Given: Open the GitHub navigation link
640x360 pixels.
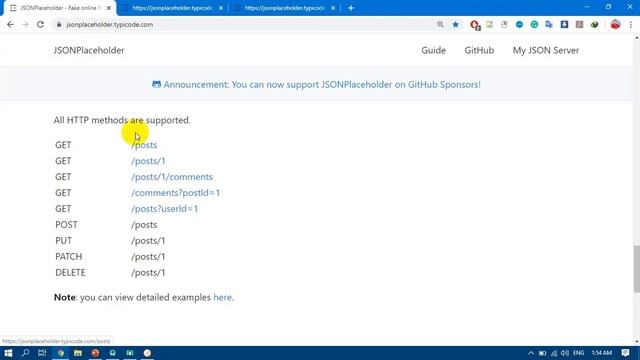Looking at the screenshot, I should point(479,50).
